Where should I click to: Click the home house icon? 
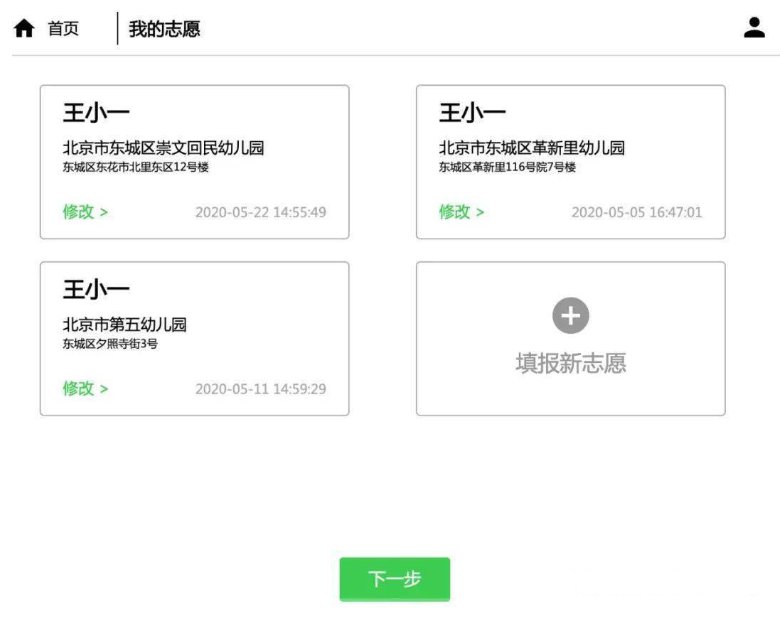pos(24,28)
